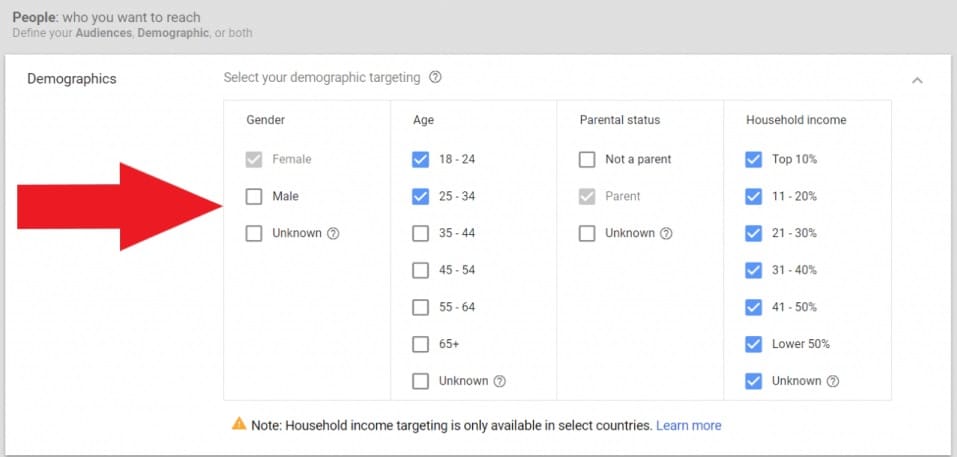
Task: Click the Demographics section title
Action: pyautogui.click(x=71, y=79)
